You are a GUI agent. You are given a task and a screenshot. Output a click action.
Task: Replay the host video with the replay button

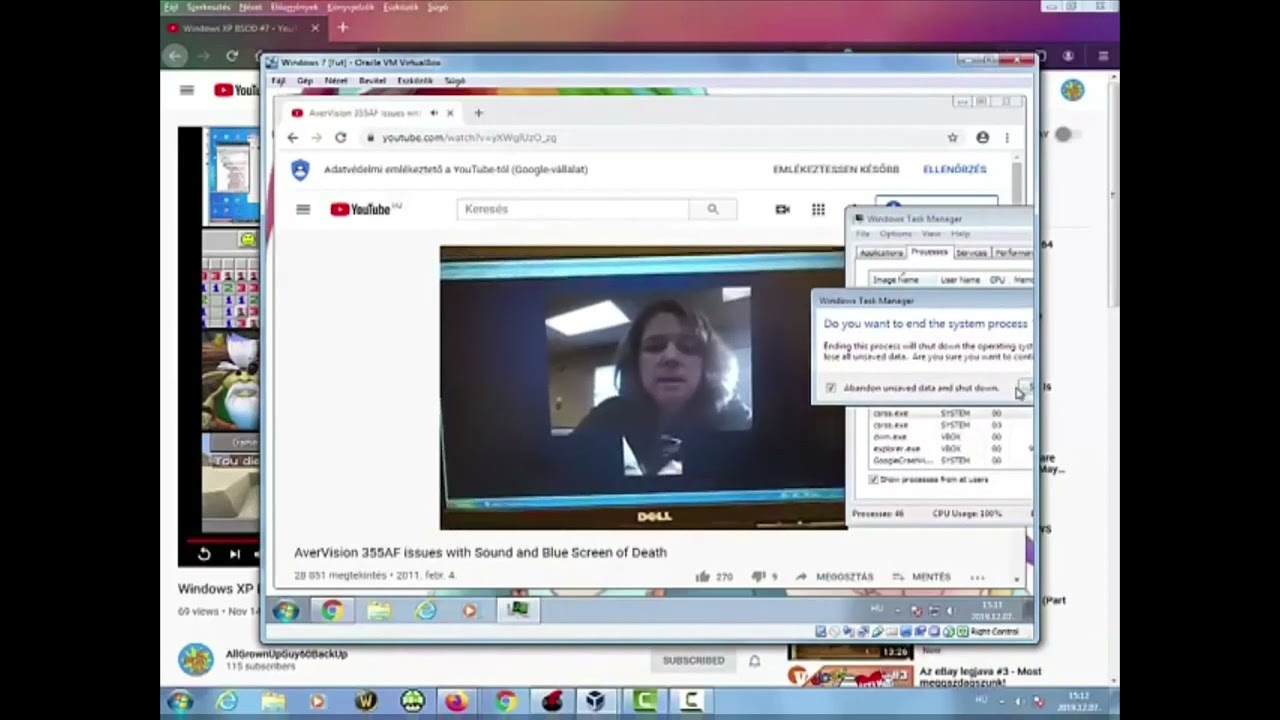204,554
